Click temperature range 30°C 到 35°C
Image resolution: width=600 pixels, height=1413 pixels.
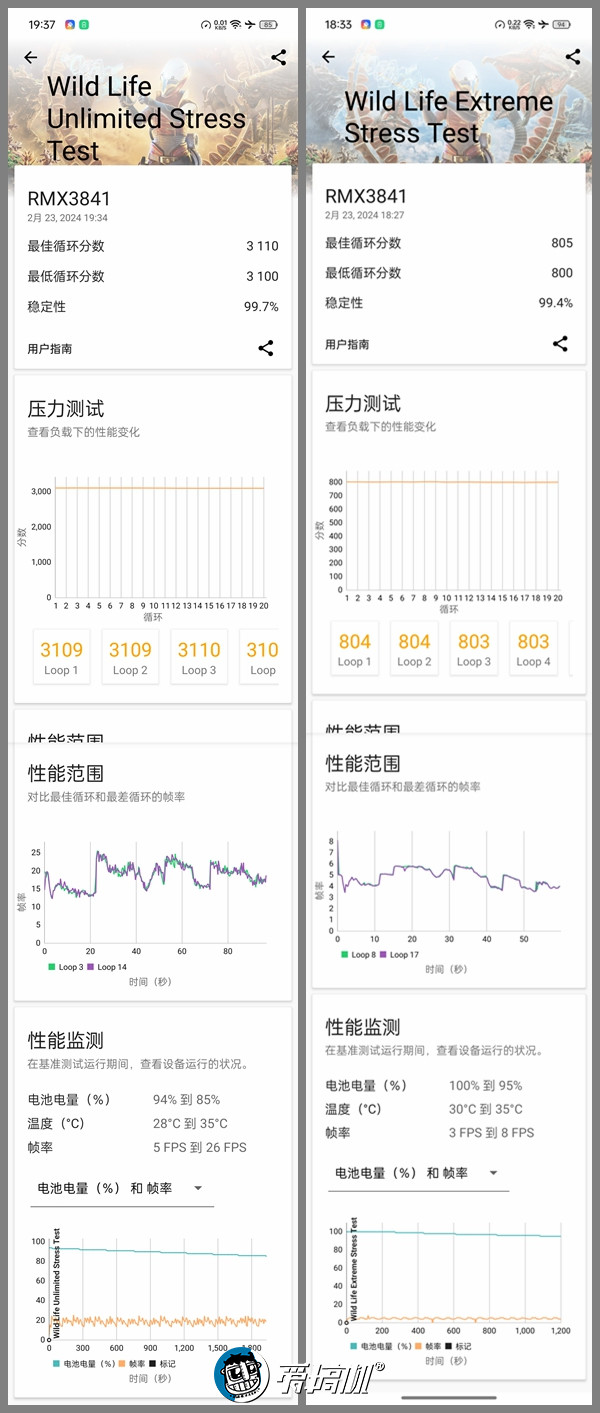[x=486, y=1109]
